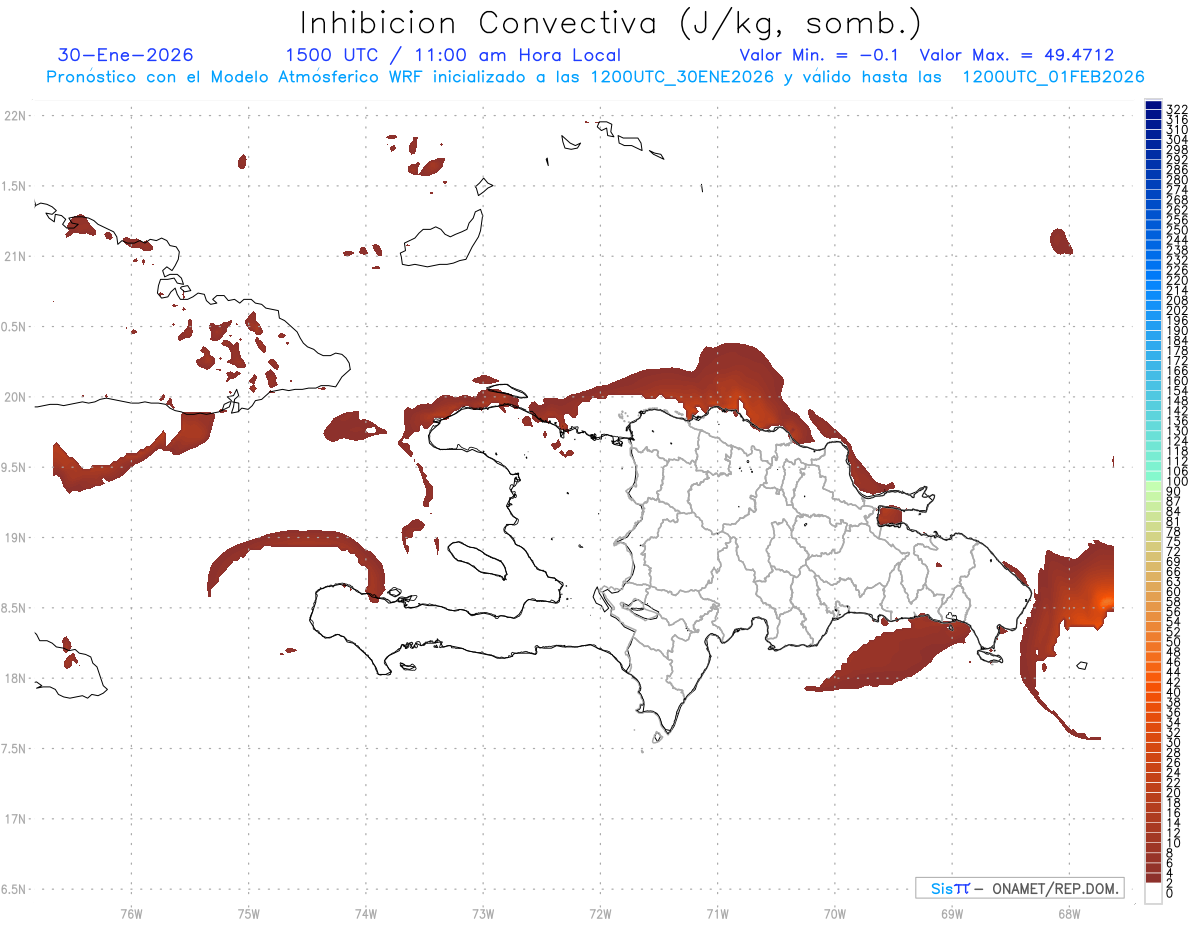Click the white bottom swatch of the color scale
Image resolution: width=1200 pixels, height=927 pixels.
tap(1153, 893)
